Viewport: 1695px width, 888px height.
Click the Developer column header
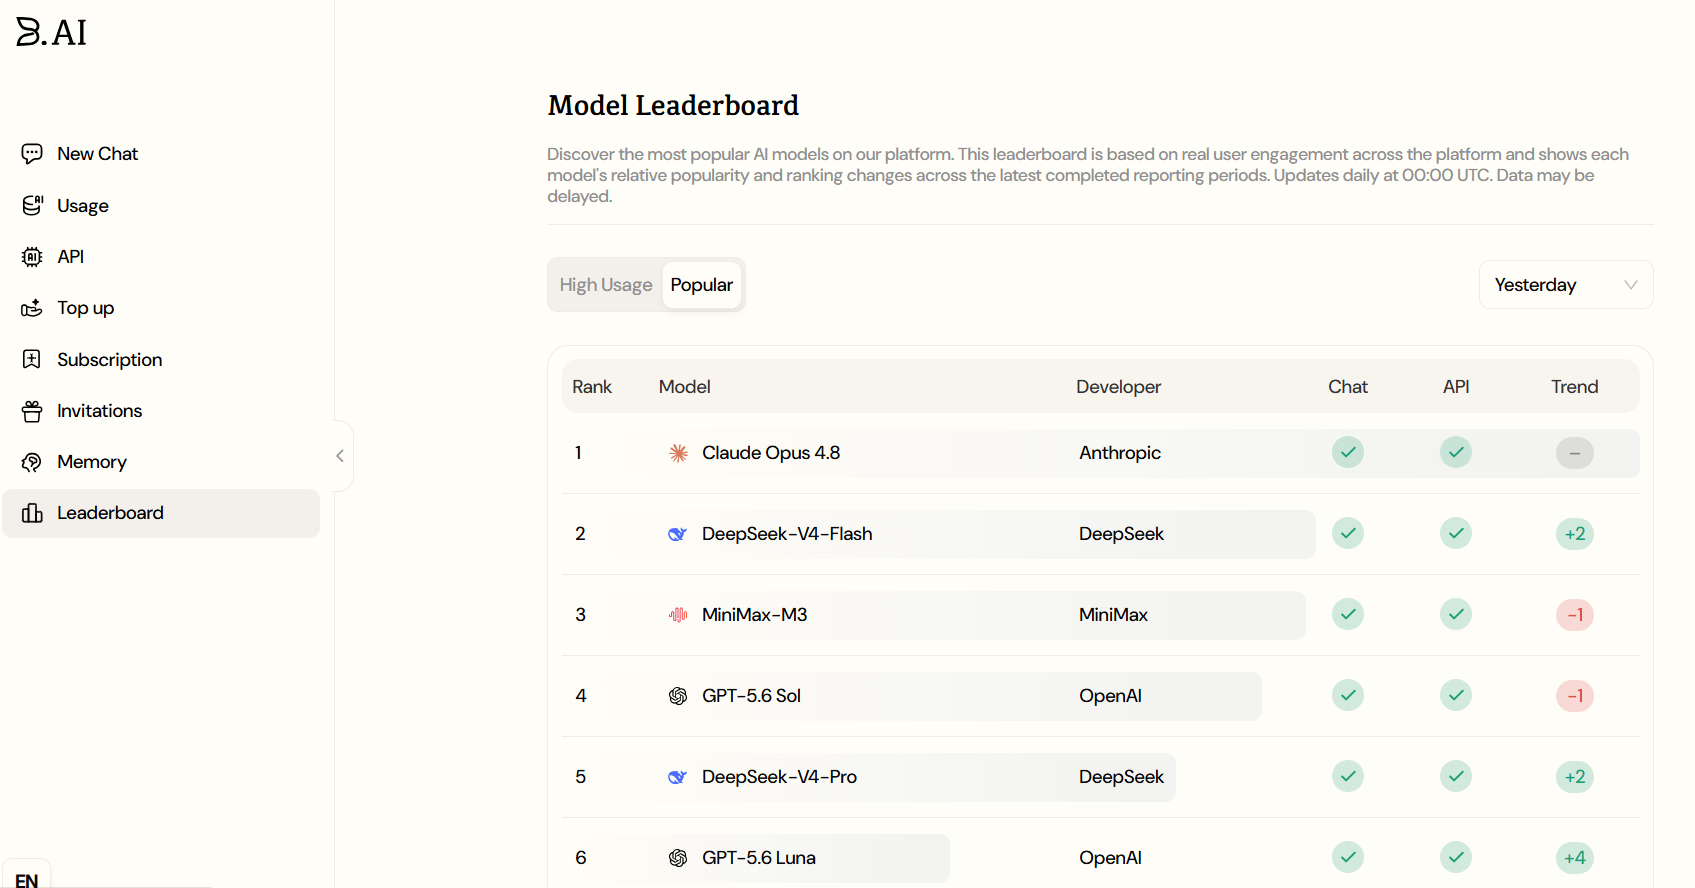1119,387
